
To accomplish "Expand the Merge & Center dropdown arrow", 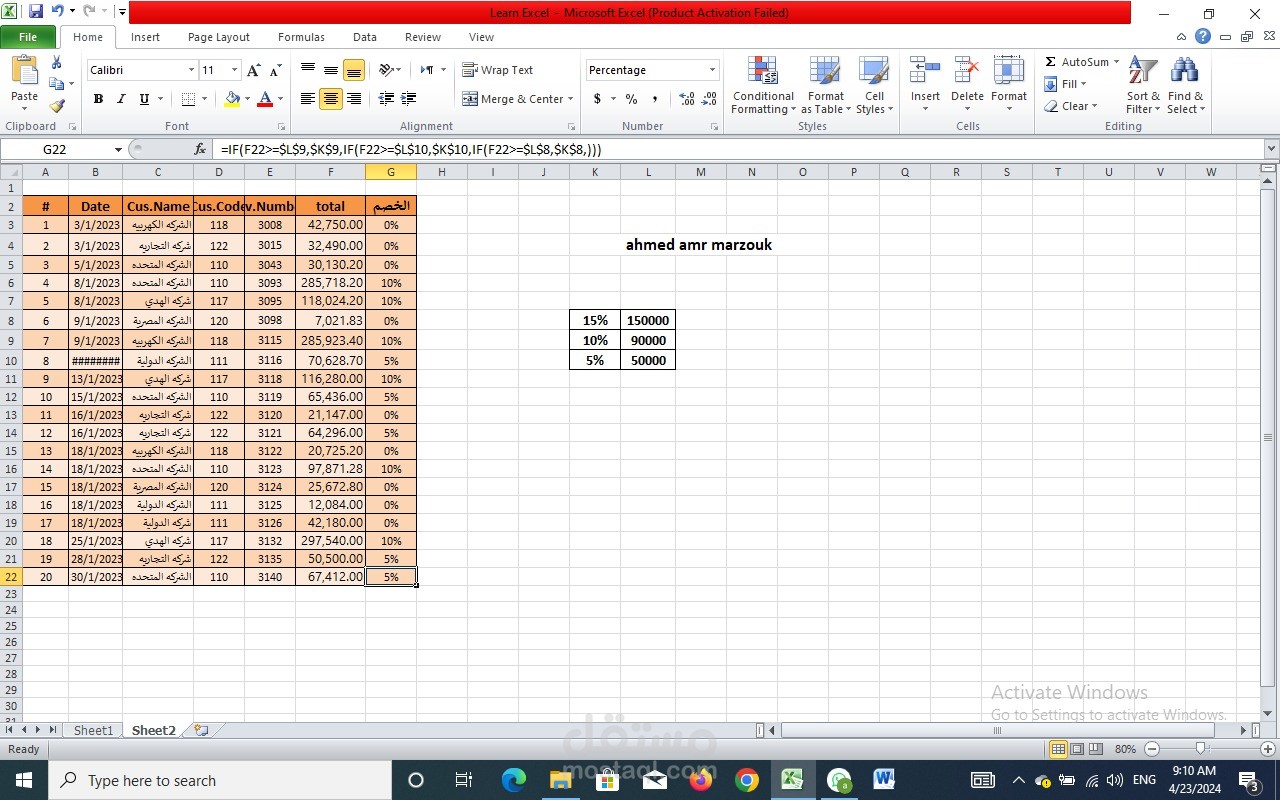I will pyautogui.click(x=570, y=99).
